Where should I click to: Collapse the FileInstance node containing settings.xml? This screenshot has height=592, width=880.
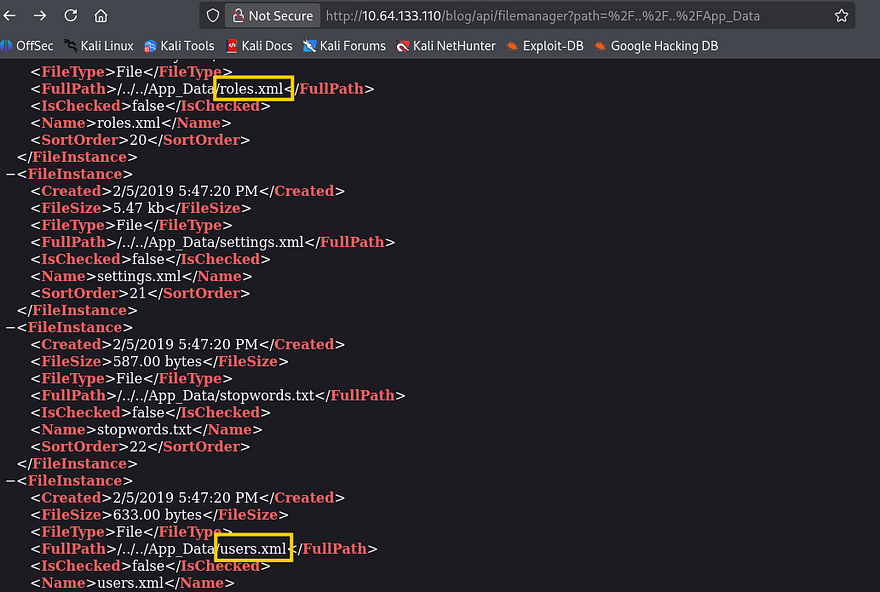(x=10, y=174)
